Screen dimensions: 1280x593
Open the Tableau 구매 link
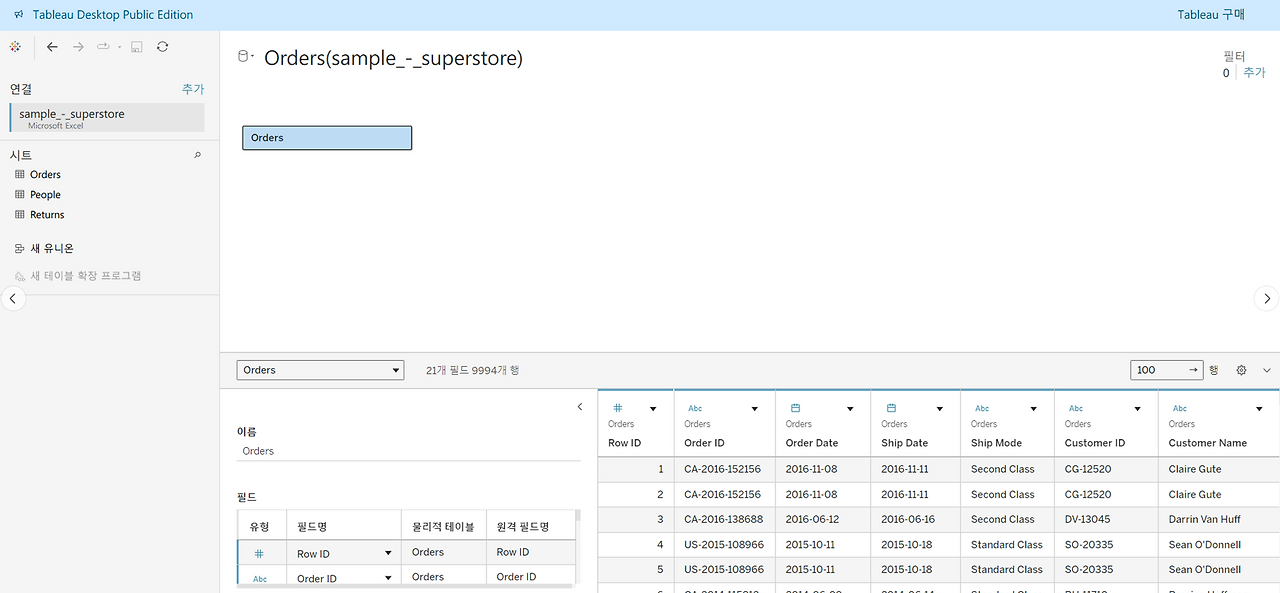[1211, 15]
